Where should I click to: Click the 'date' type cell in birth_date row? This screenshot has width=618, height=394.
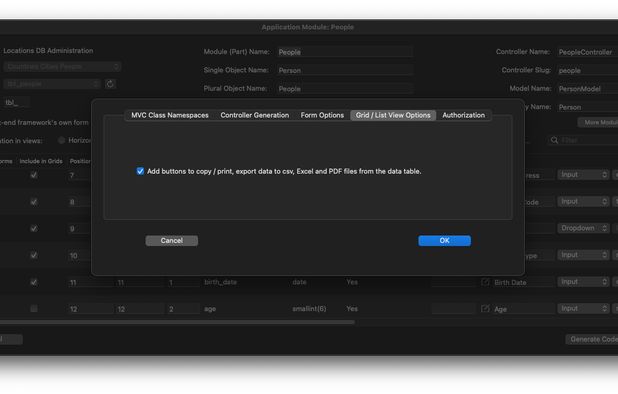pos(300,282)
